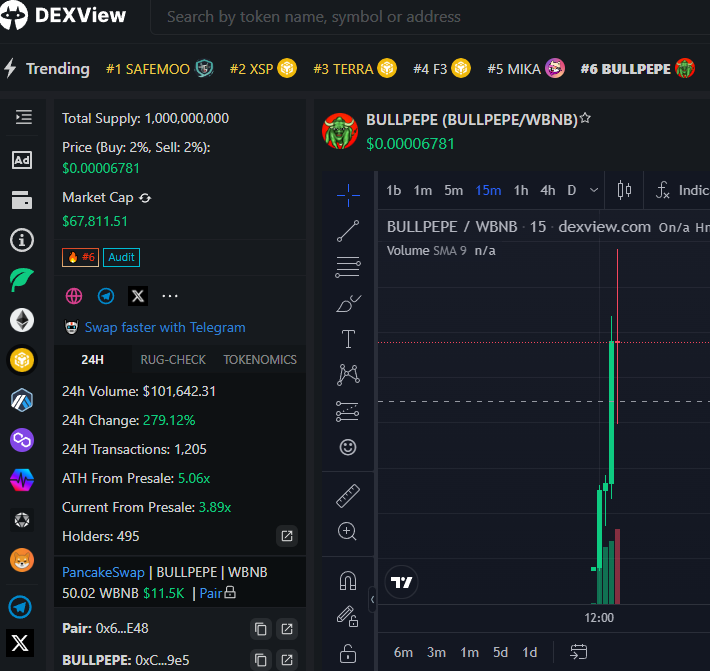Select the crosshair cursor tool
Screen dimensions: 710x671
[x=348, y=195]
